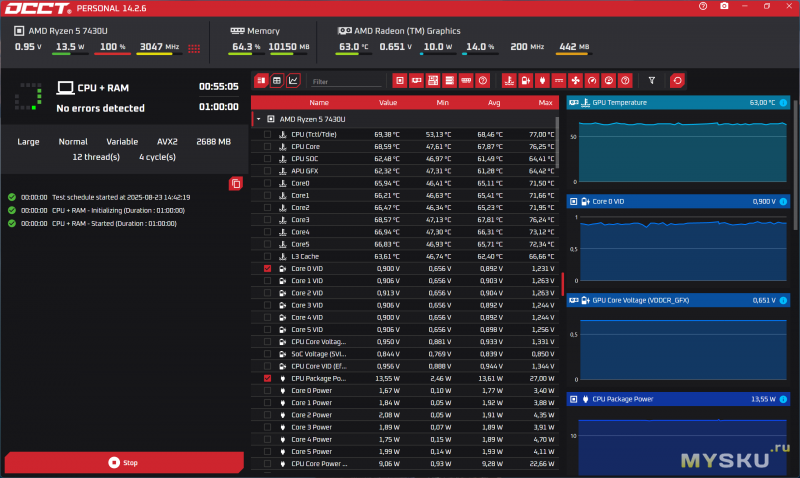800x478 pixels.
Task: Uncheck the Core 0 VID checkbox
Action: [x=267, y=269]
